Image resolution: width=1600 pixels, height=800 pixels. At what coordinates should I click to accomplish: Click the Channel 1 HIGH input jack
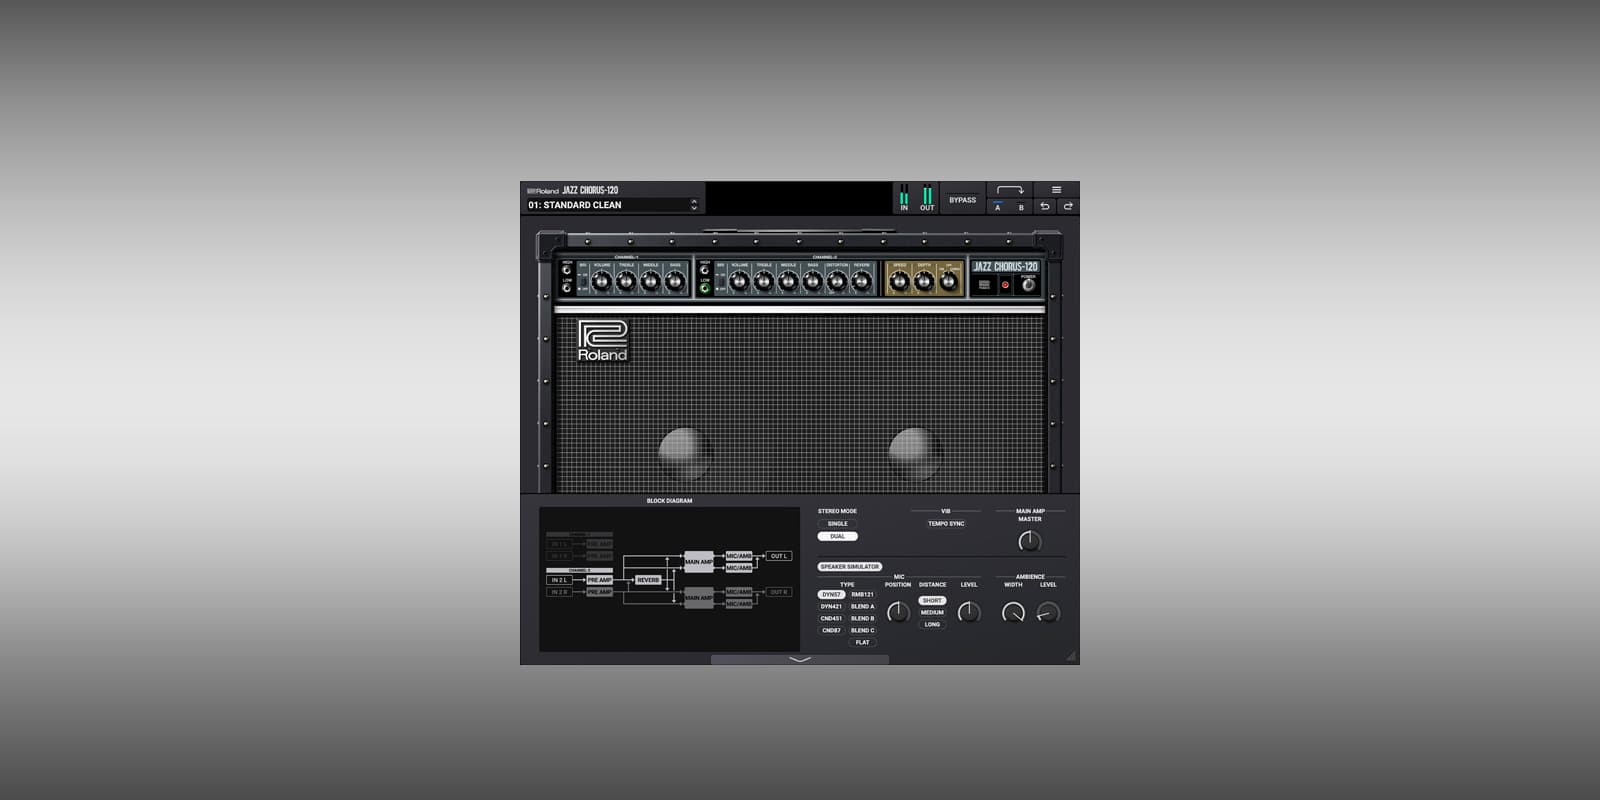pos(566,270)
